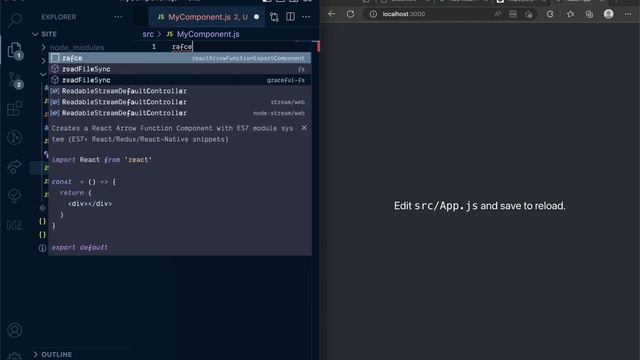The width and height of the screenshot is (640, 360).
Task: Open editor More Actions ellipsis
Action: (x=306, y=17)
